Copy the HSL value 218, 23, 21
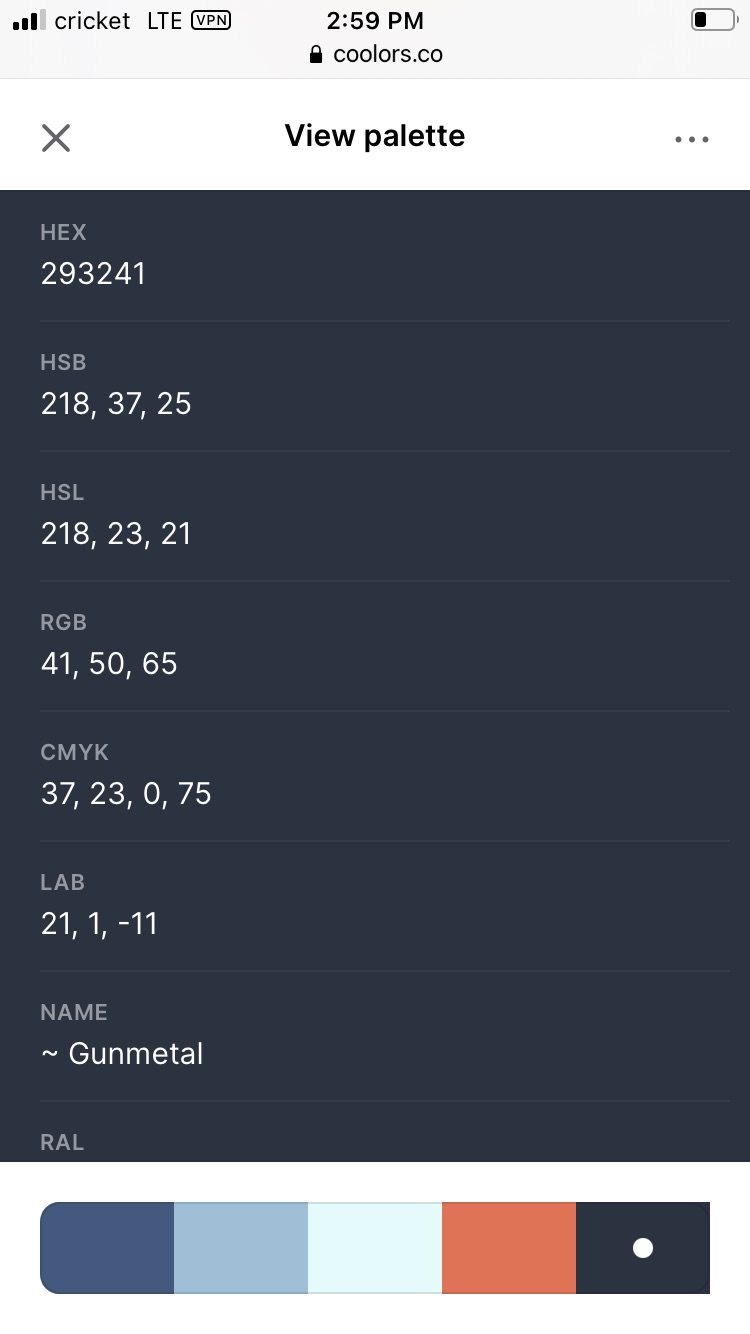750x1334 pixels. [116, 534]
